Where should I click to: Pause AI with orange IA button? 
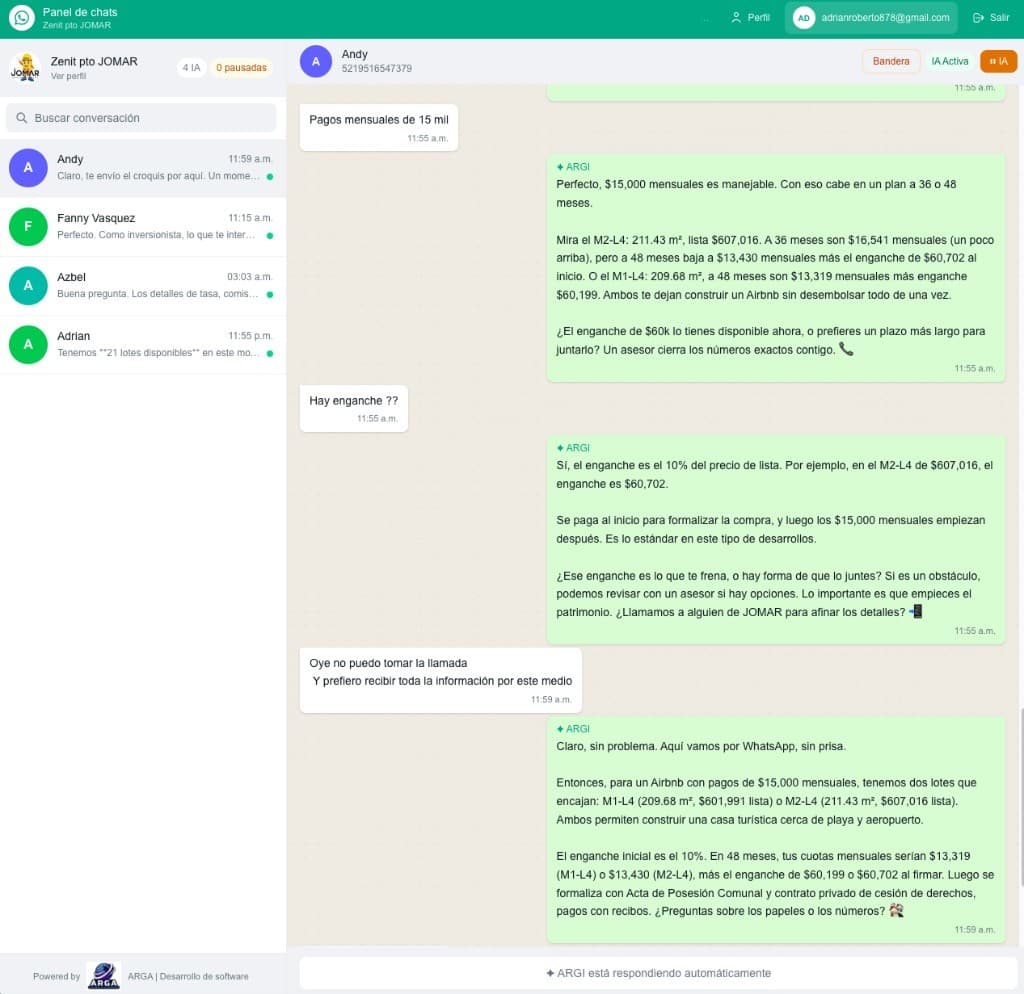(998, 61)
